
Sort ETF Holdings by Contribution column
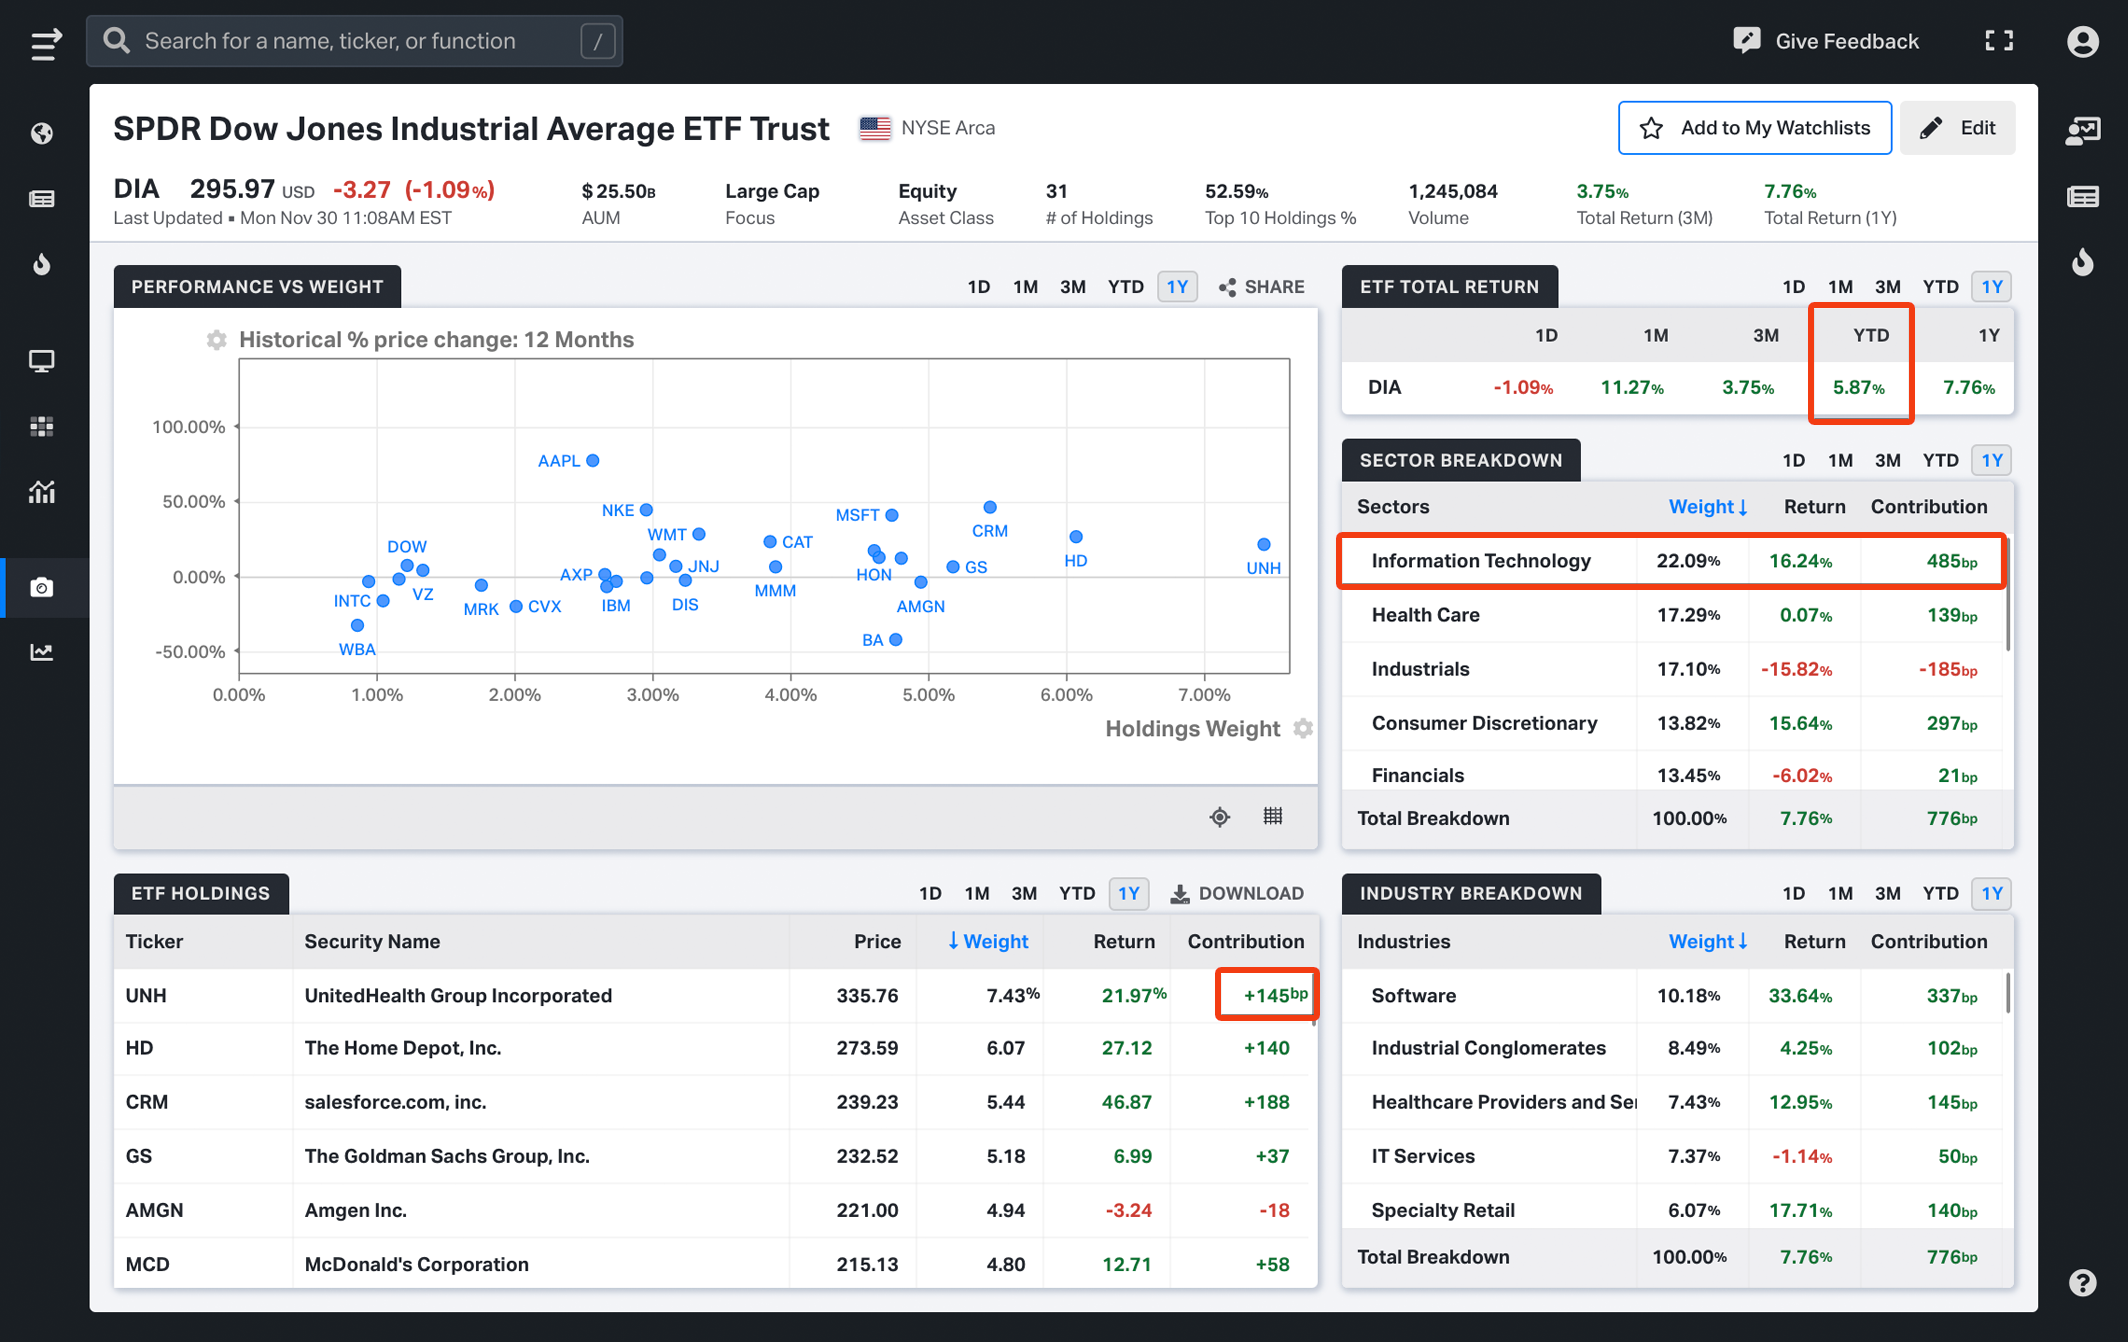(x=1245, y=942)
